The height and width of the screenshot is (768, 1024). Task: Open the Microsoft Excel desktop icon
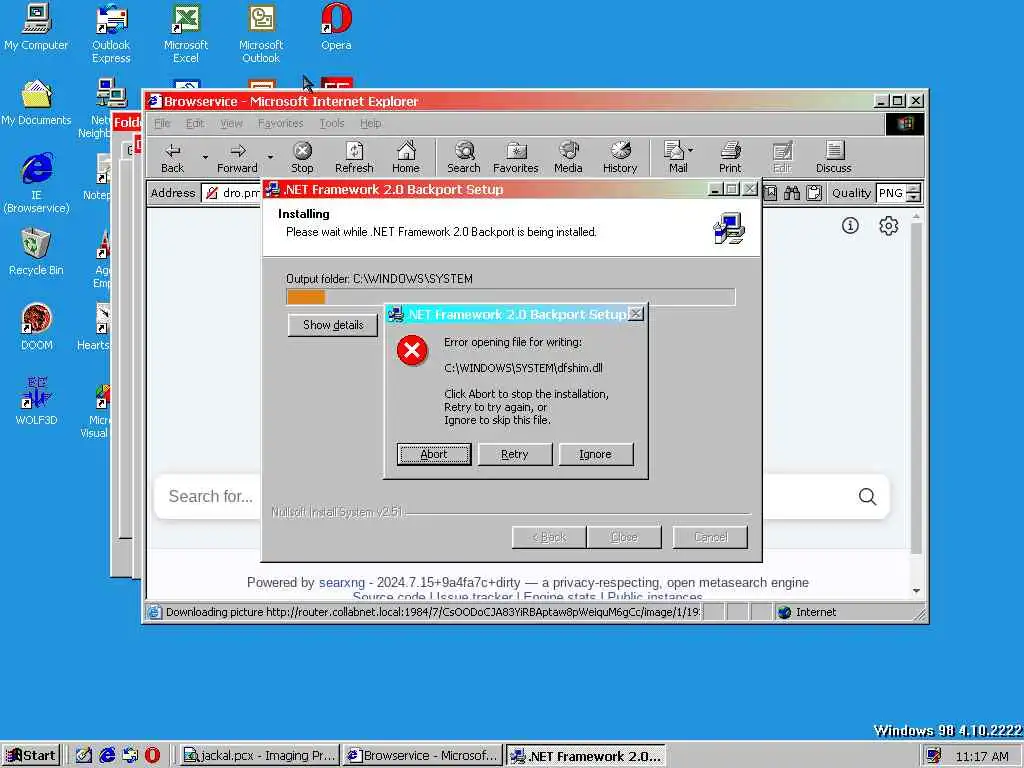point(186,34)
